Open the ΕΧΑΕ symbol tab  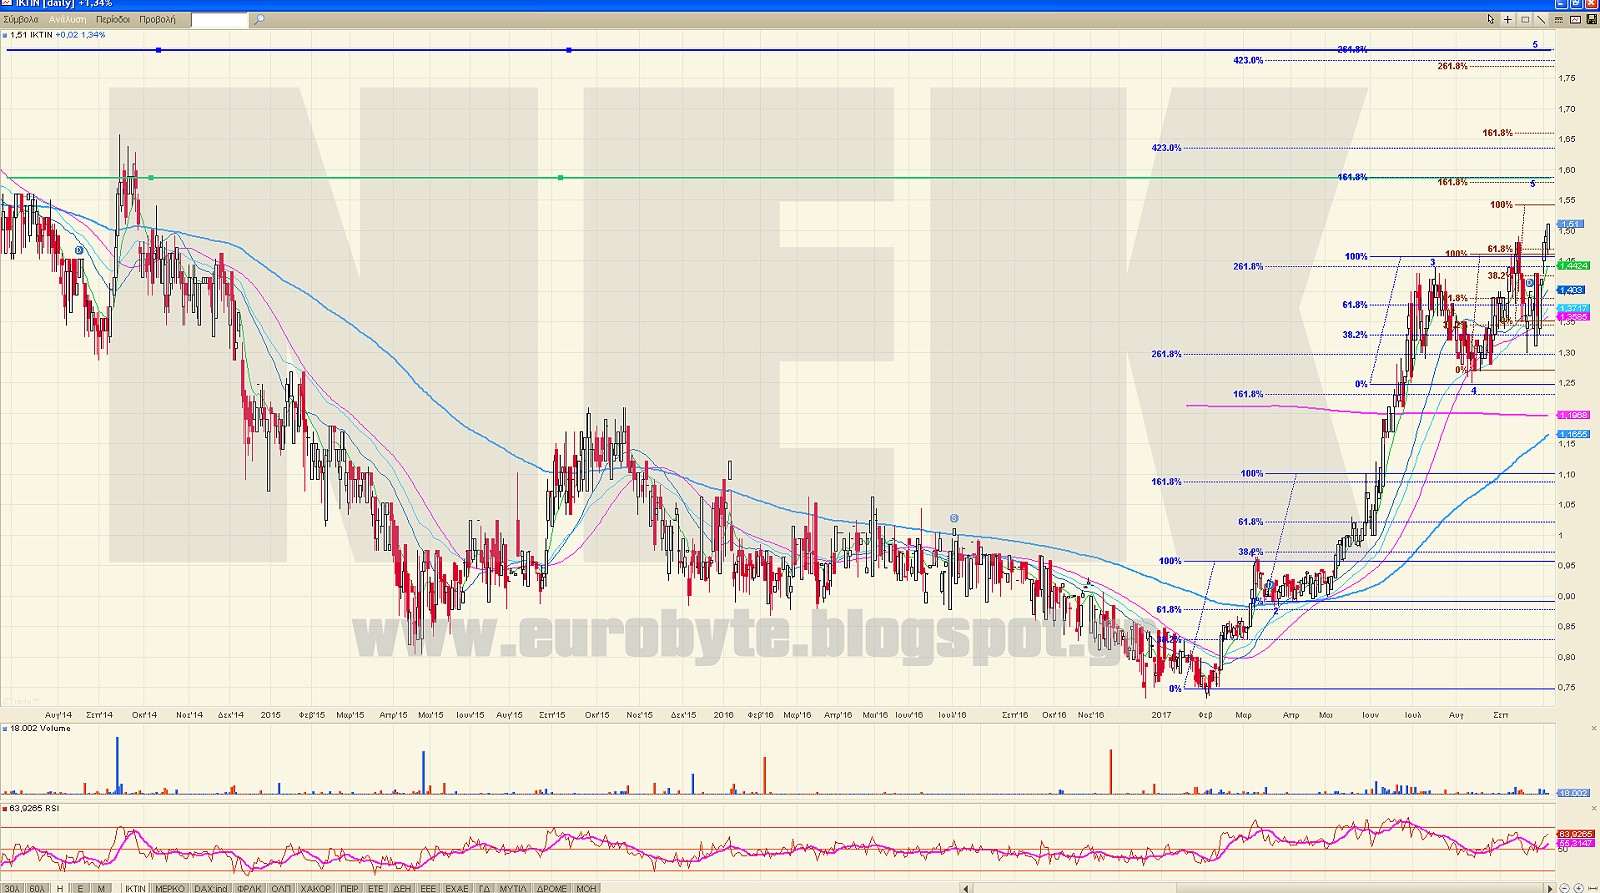tap(457, 888)
